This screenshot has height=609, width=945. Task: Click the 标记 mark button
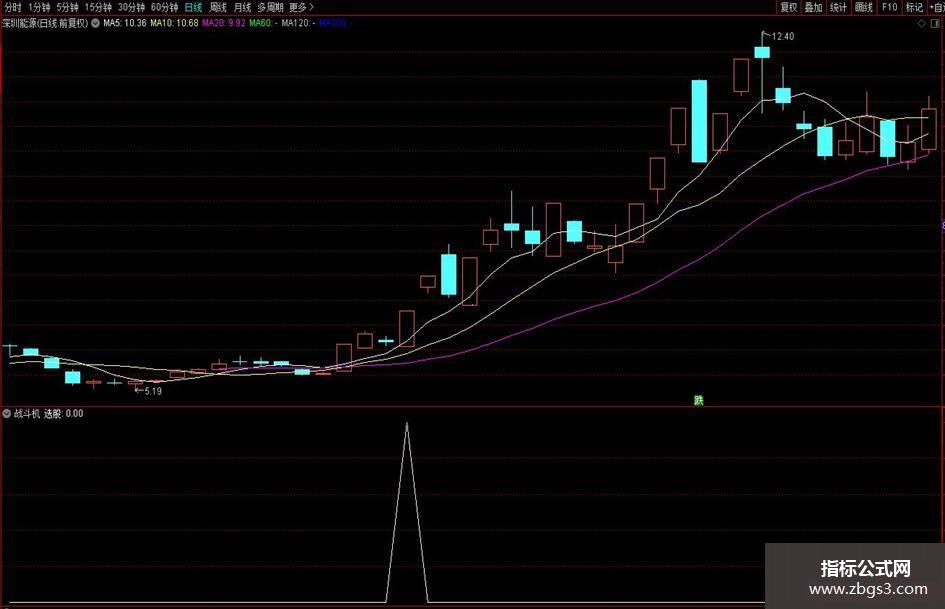tap(914, 7)
